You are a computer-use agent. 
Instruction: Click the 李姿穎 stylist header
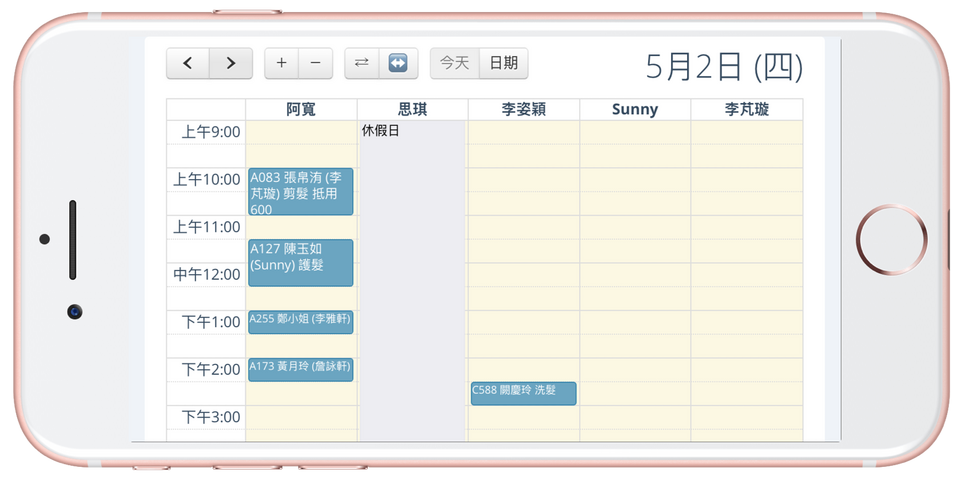pos(523,110)
